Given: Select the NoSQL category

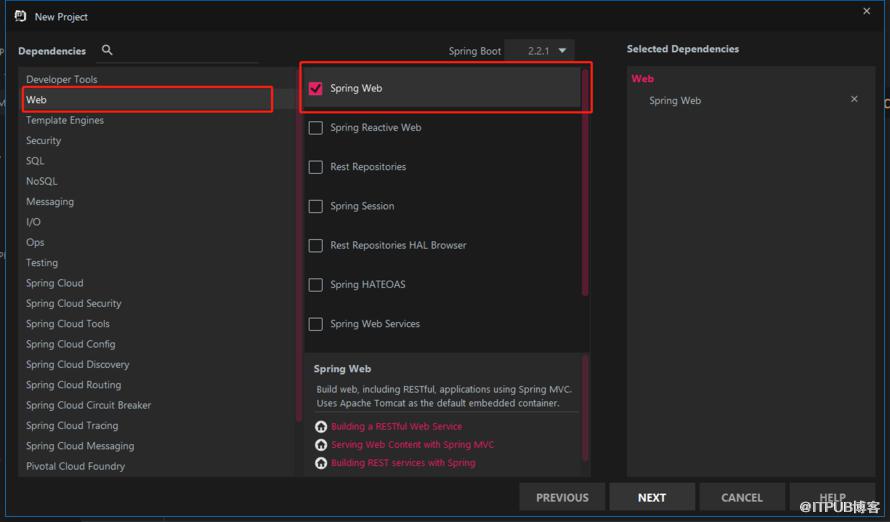Looking at the screenshot, I should click(158, 182).
